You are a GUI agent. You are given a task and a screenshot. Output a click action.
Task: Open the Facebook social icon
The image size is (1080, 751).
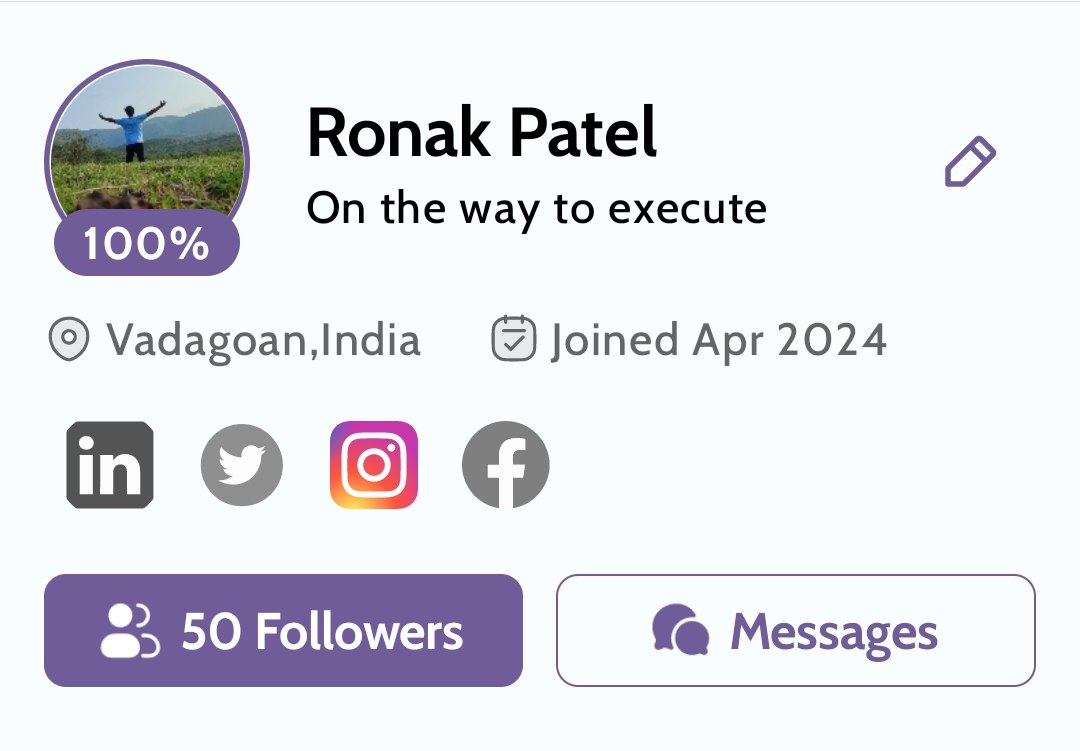click(x=505, y=465)
